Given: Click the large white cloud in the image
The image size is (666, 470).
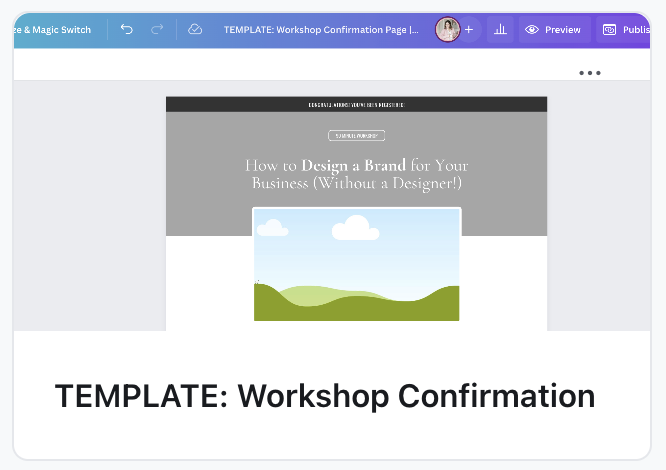Looking at the screenshot, I should click(x=355, y=229).
